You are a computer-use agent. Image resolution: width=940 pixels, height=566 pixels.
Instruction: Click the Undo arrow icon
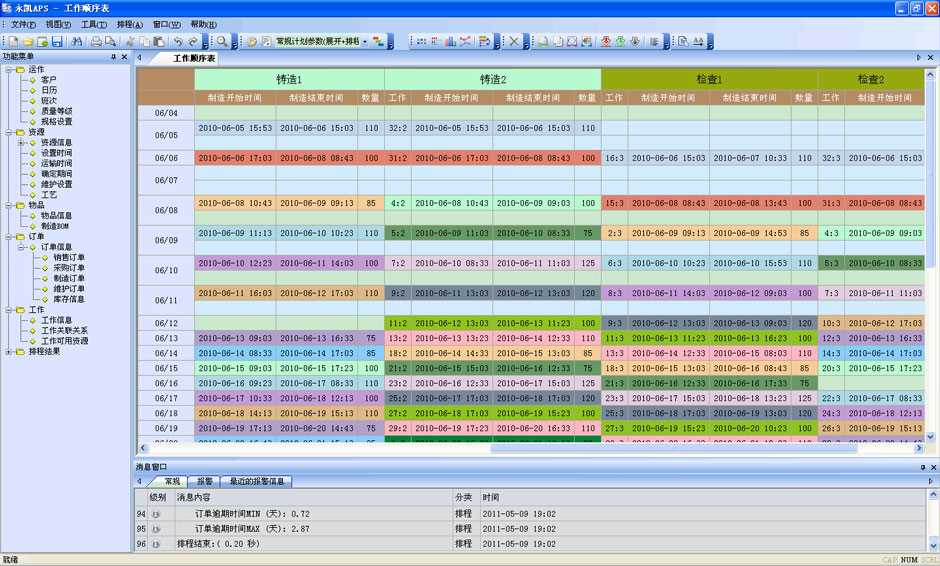coord(177,42)
